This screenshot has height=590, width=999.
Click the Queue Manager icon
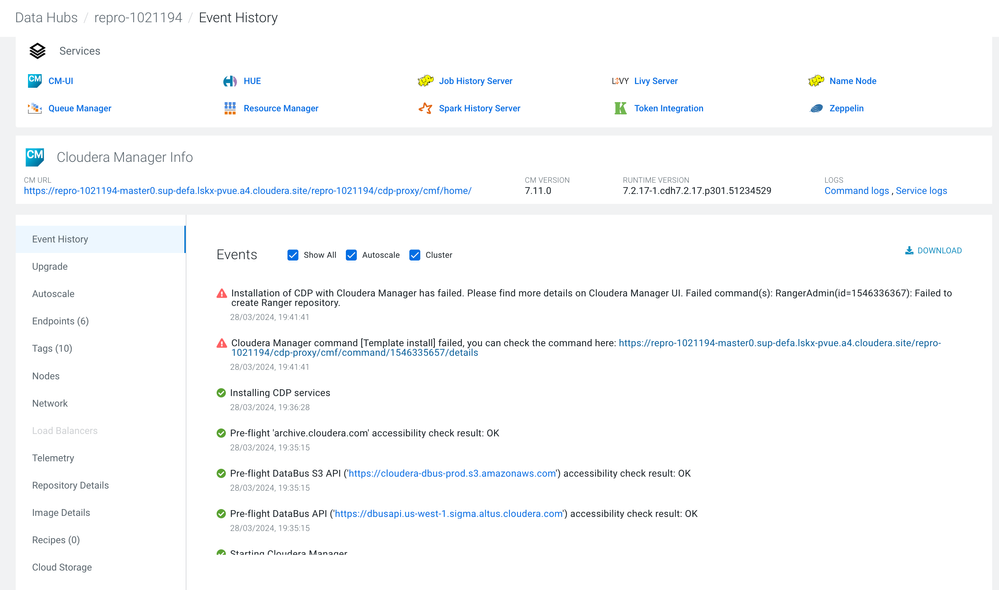[34, 108]
